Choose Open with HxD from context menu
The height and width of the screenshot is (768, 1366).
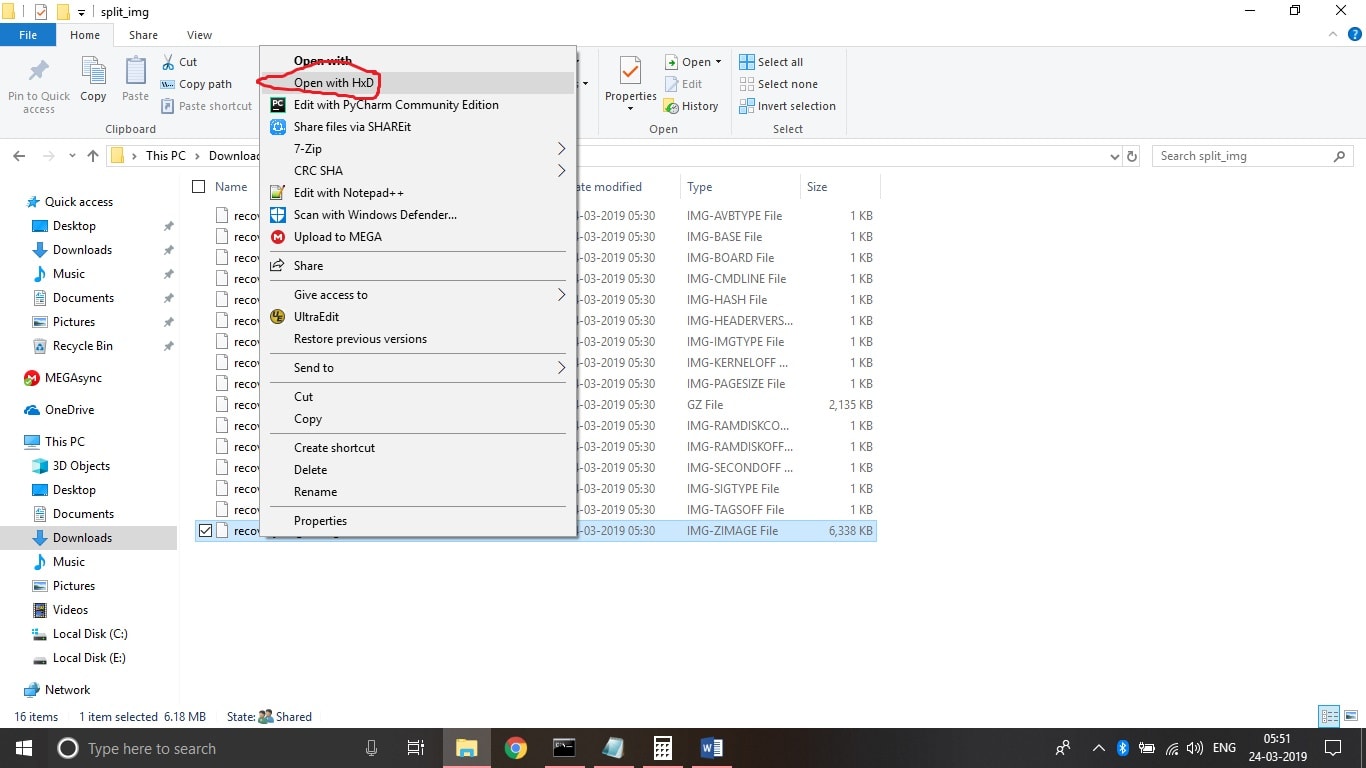pyautogui.click(x=334, y=83)
